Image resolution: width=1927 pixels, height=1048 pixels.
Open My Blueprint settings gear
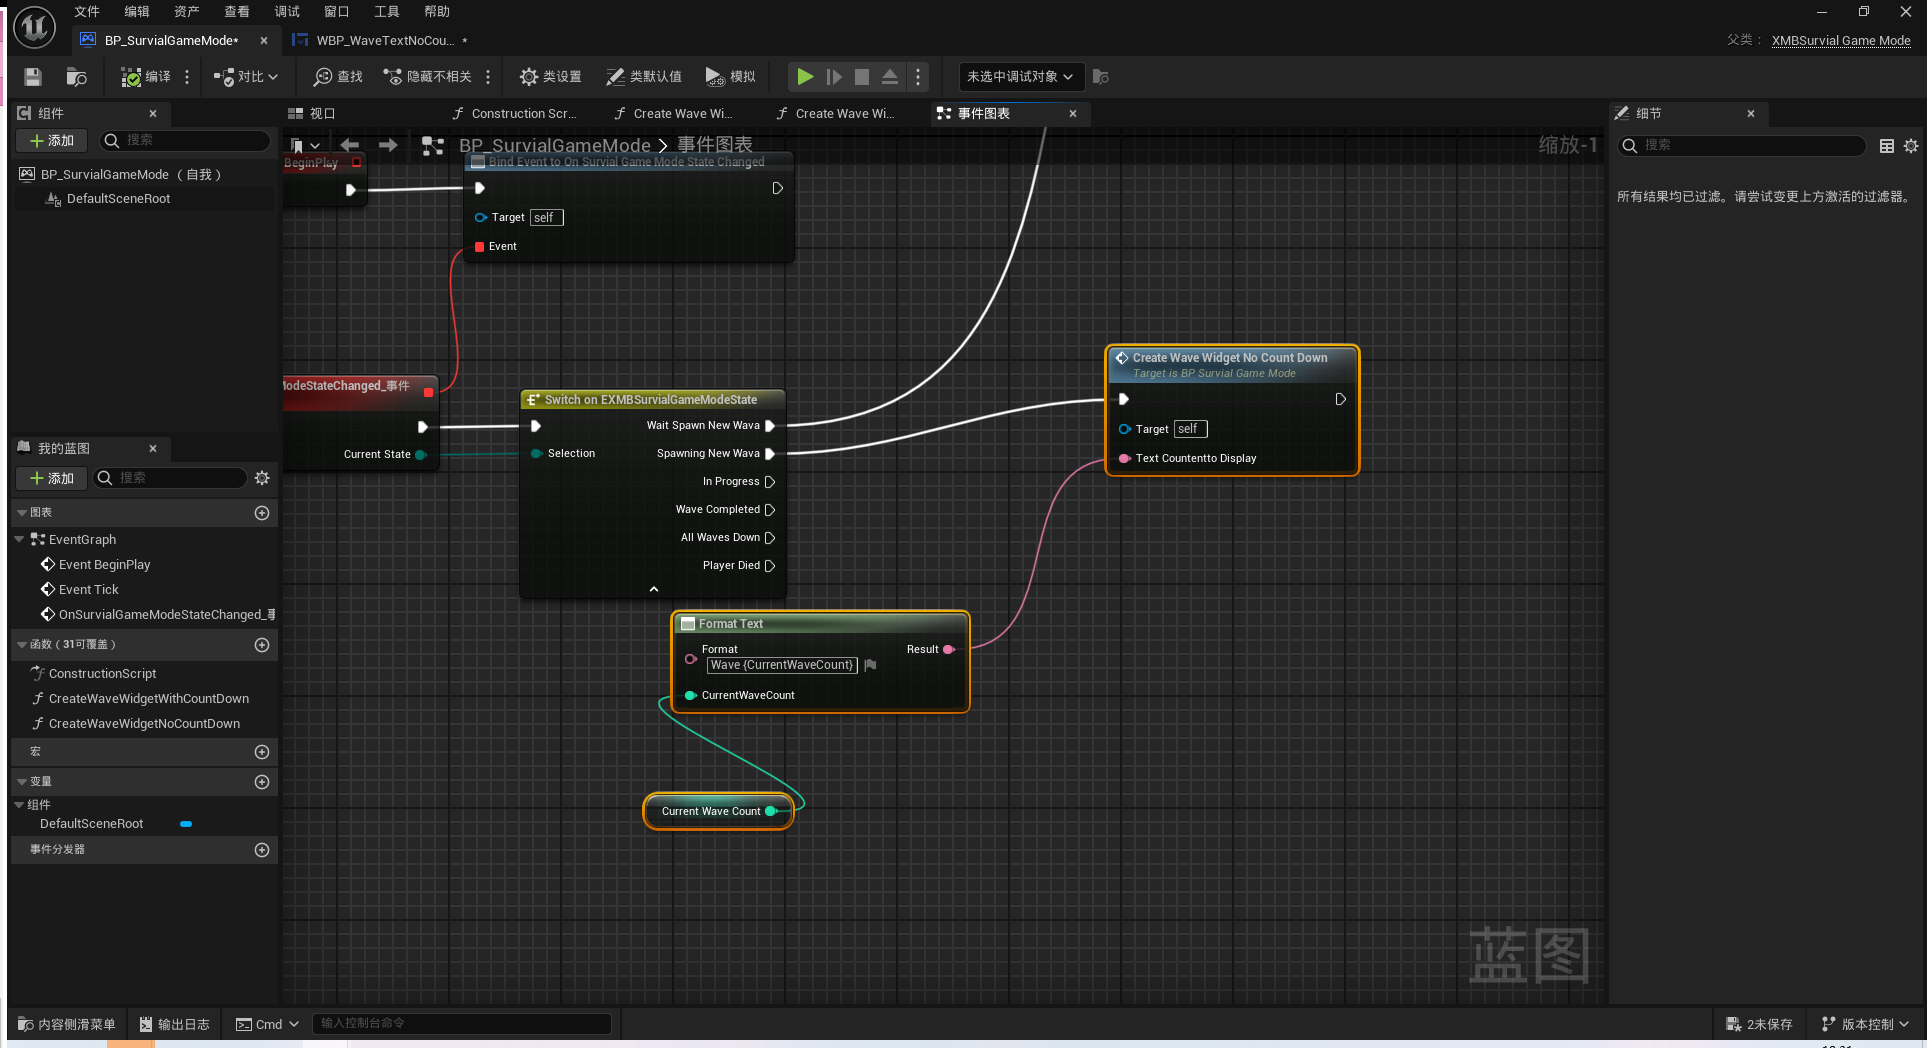click(x=262, y=479)
